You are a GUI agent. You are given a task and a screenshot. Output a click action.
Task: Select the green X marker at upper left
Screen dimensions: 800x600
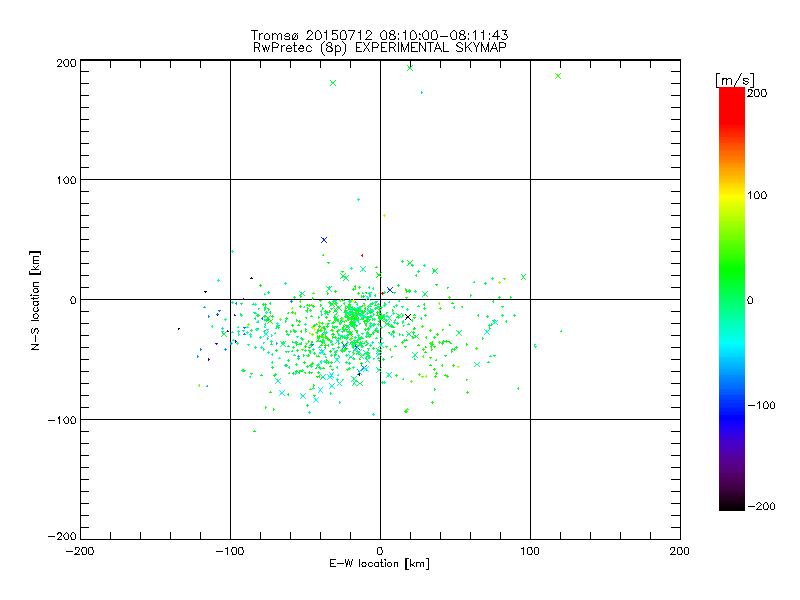[333, 83]
